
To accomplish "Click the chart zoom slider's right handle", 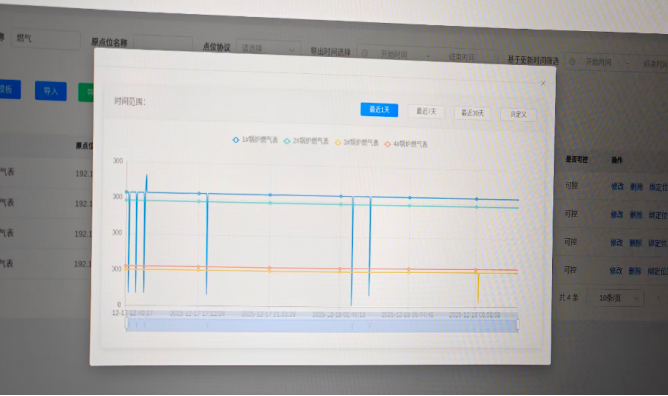I will 518,324.
